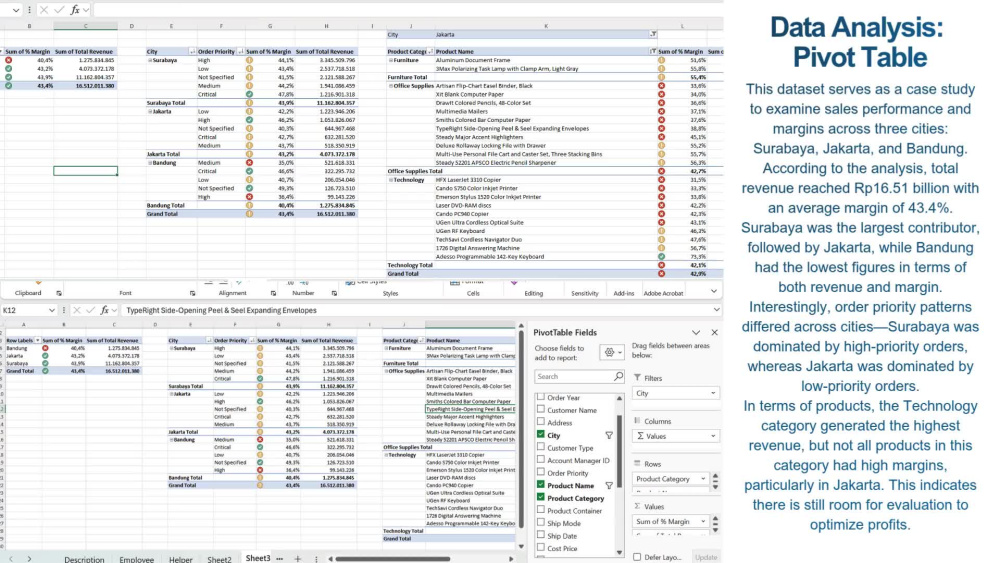Image resolution: width=1000 pixels, height=563 pixels.
Task: Click the Tools gear icon in PivotTable Fields
Action: pos(612,352)
